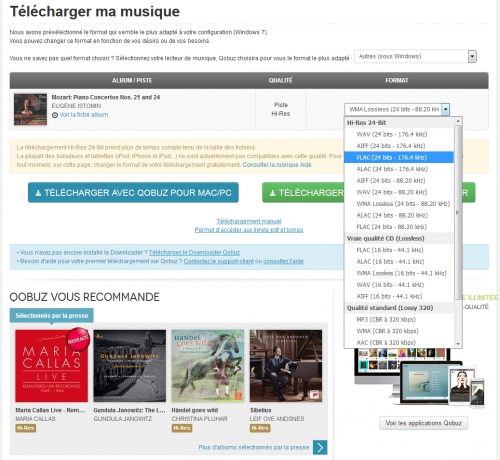Select WMA Lossless (16 bits - 44.1 kHz)

(x=399, y=273)
